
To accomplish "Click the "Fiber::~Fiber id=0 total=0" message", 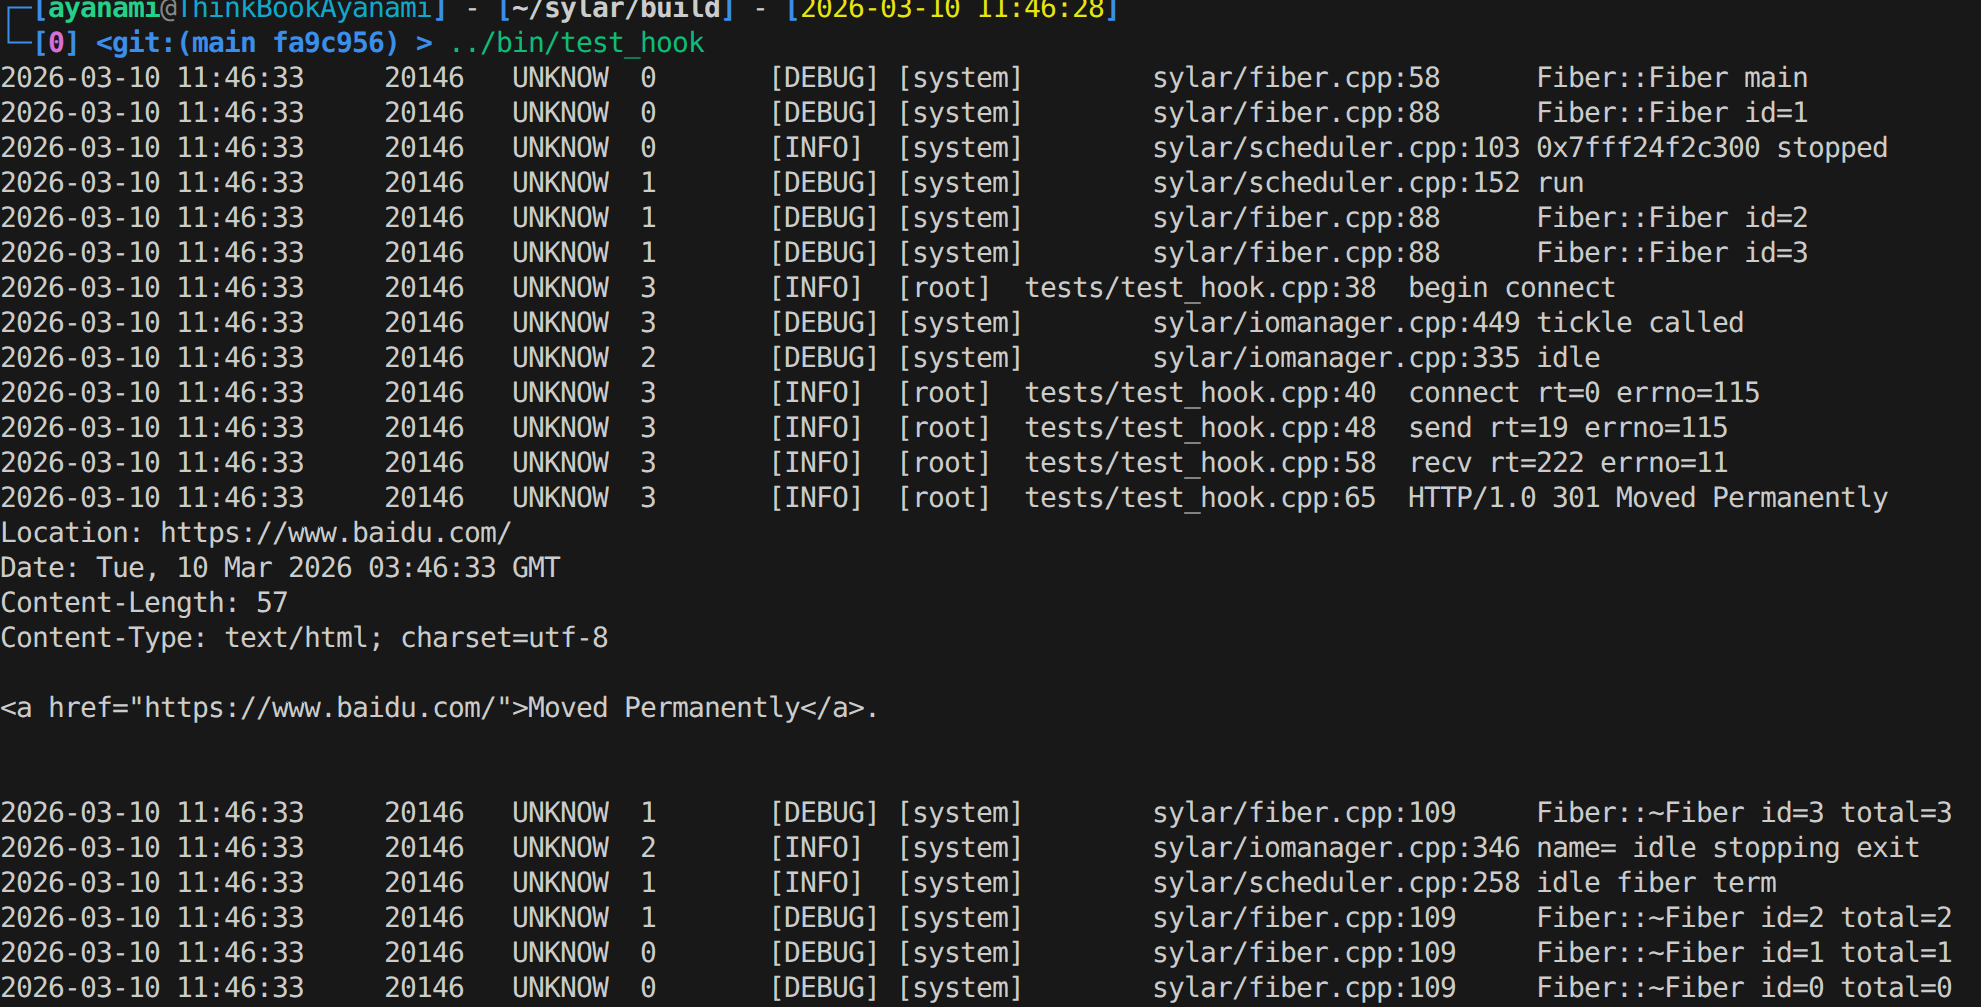I will click(x=1744, y=988).
